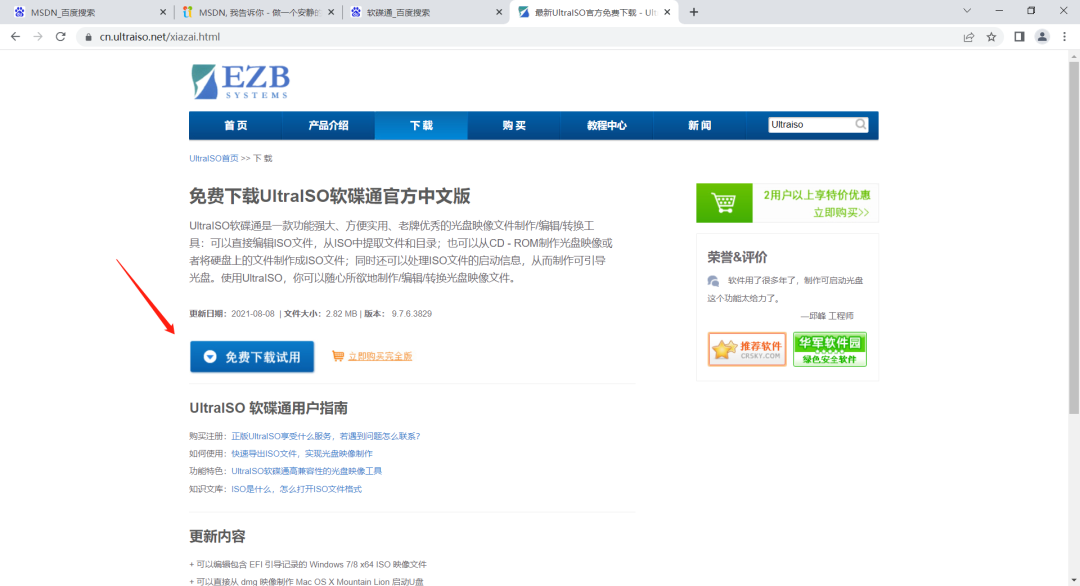Open 快速导出ISO文件 tutorial link

(302, 454)
